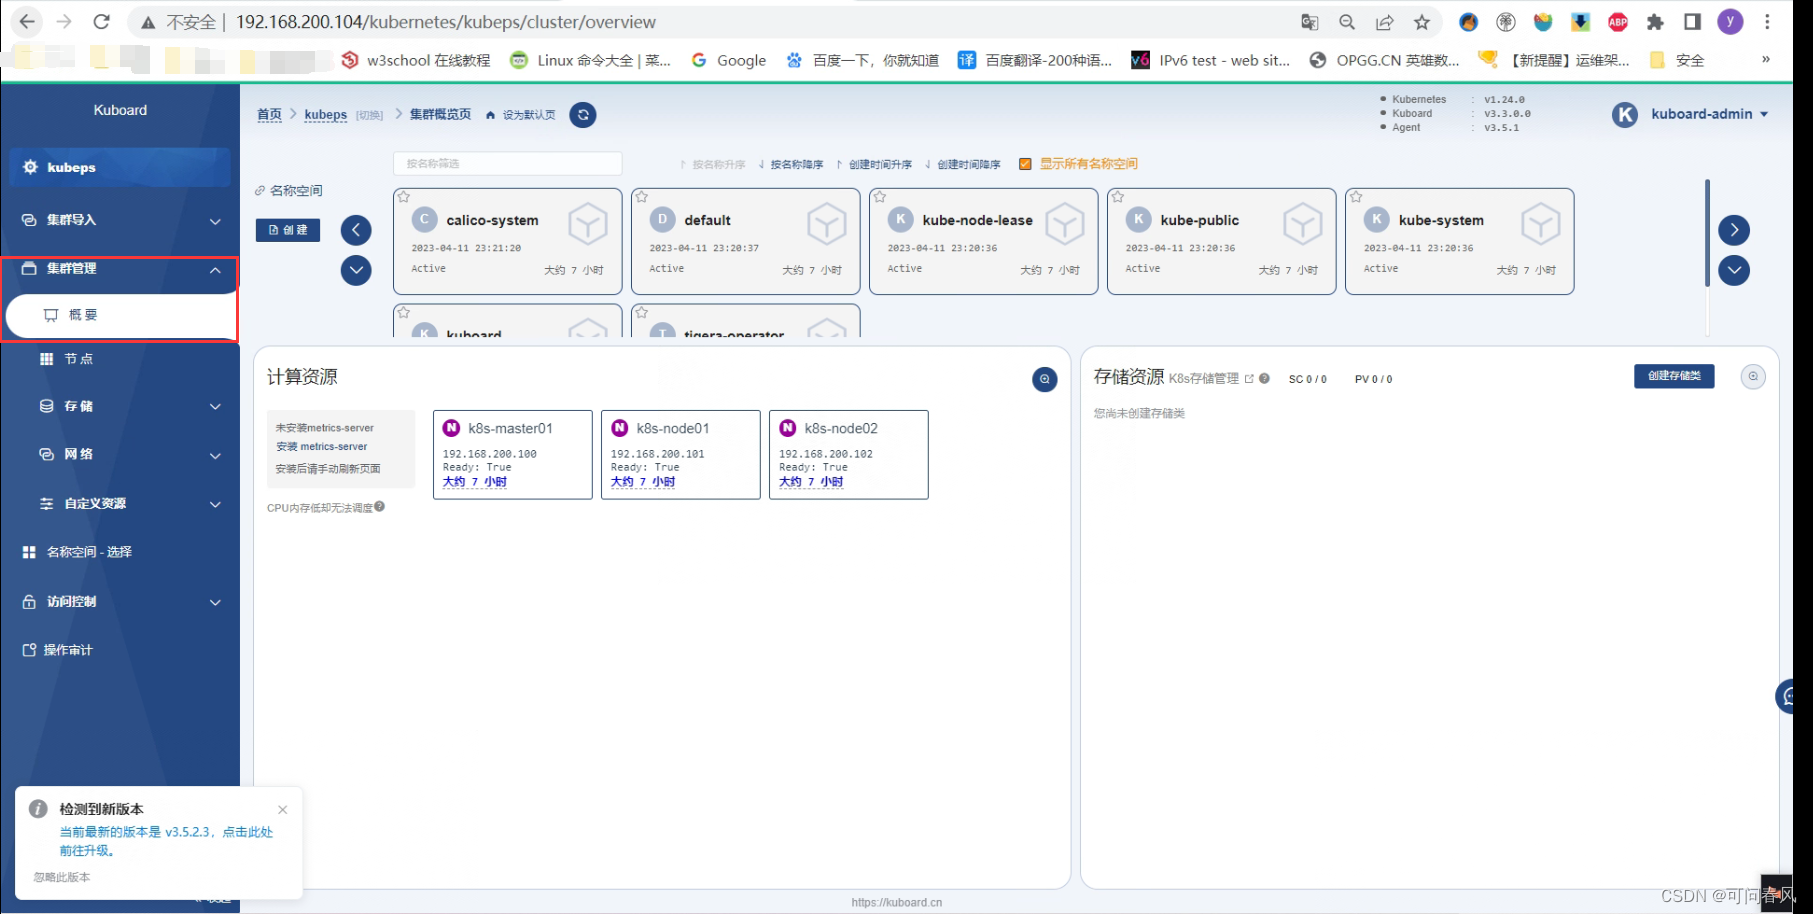Click the 创建 namespace button
1813x914 pixels.
[x=288, y=230]
